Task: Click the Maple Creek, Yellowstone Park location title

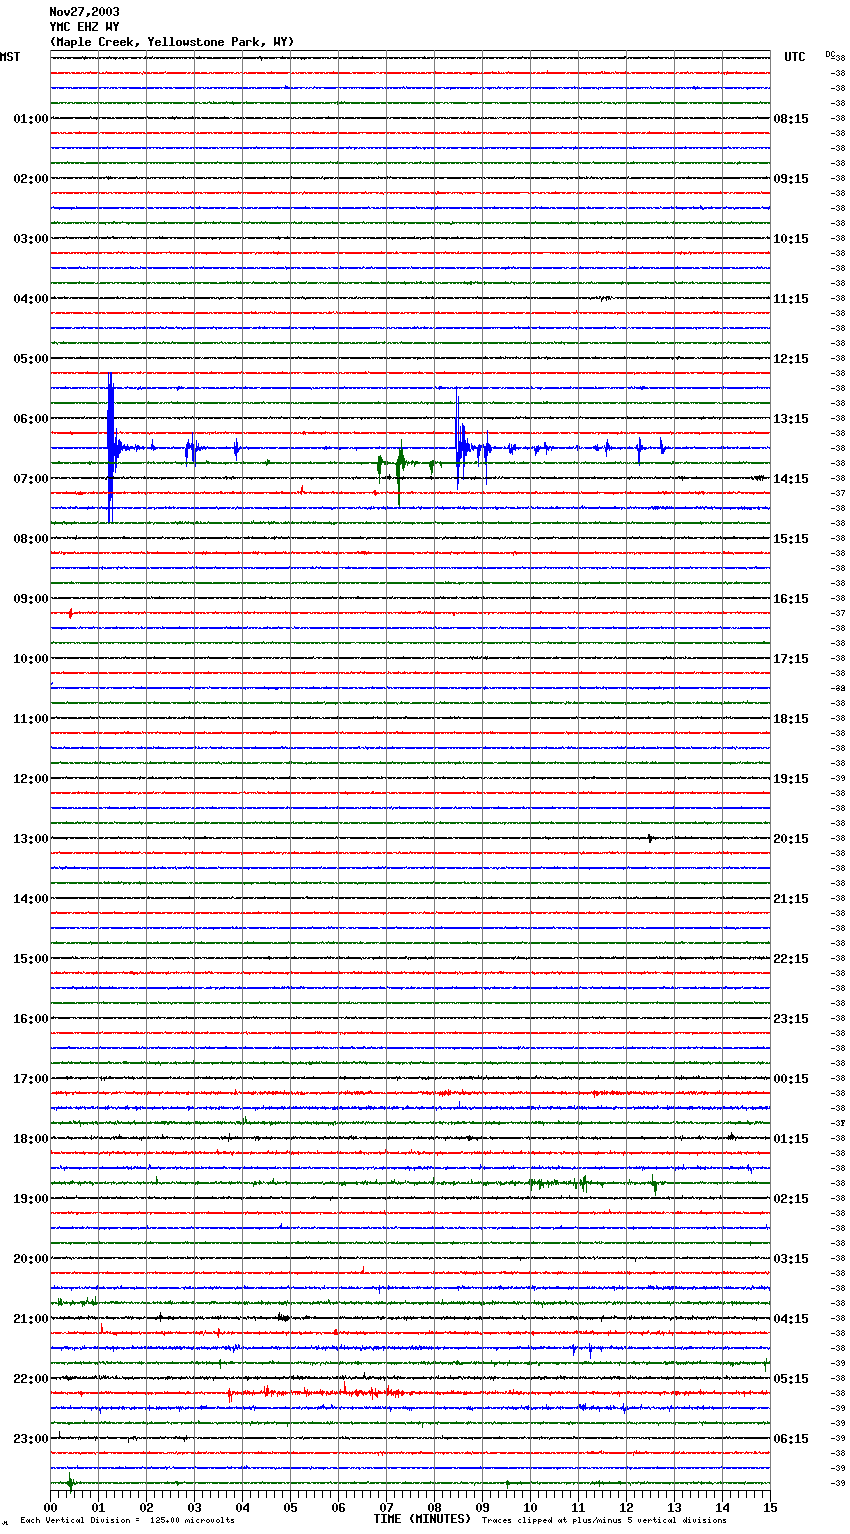Action: 172,42
